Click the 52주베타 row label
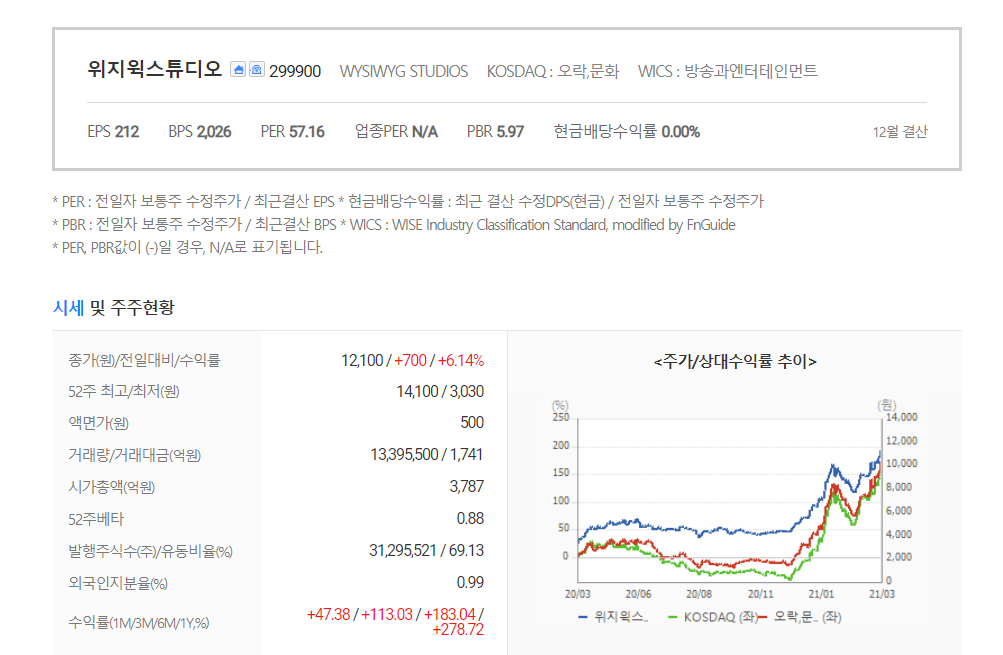Image resolution: width=1003 pixels, height=655 pixels. [x=96, y=519]
